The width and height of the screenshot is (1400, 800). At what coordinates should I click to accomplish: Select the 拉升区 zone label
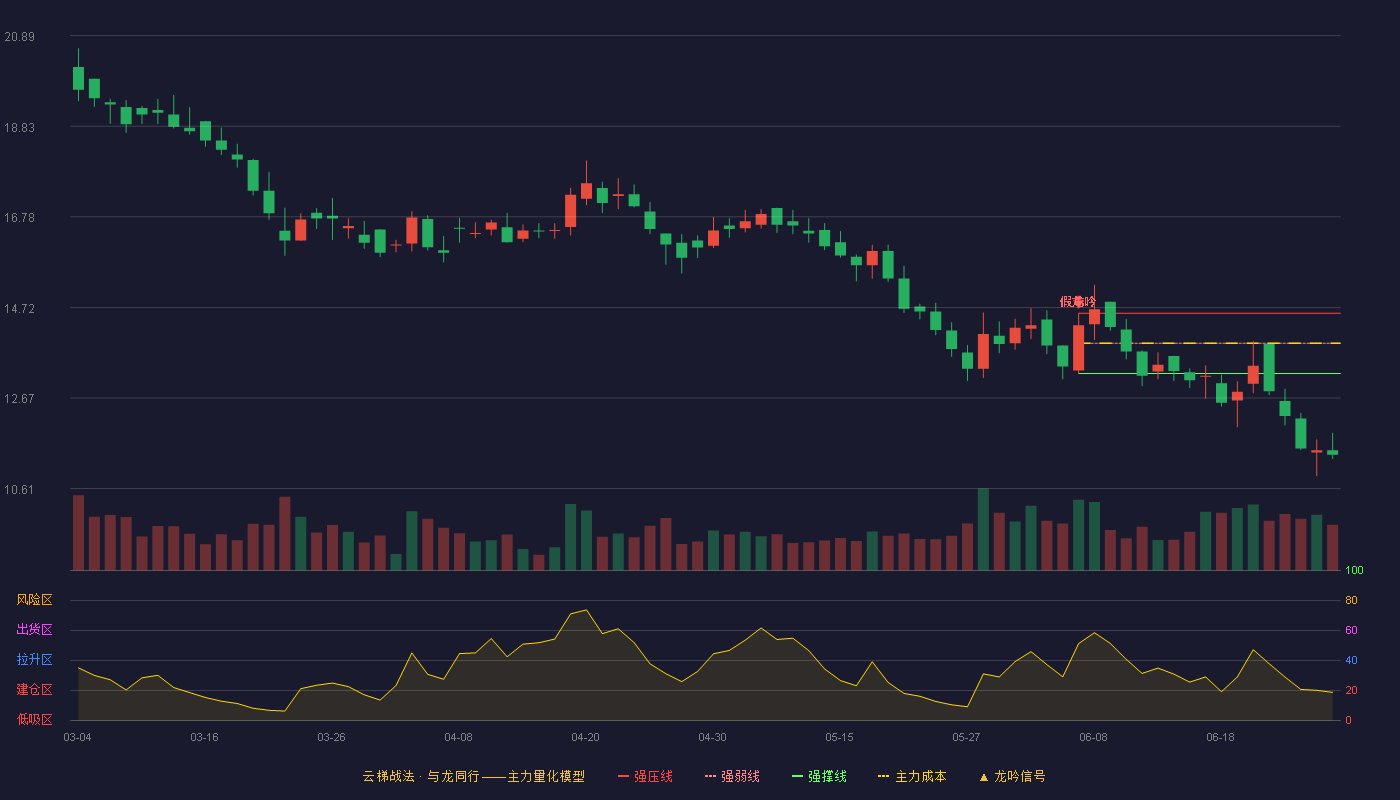pos(34,660)
